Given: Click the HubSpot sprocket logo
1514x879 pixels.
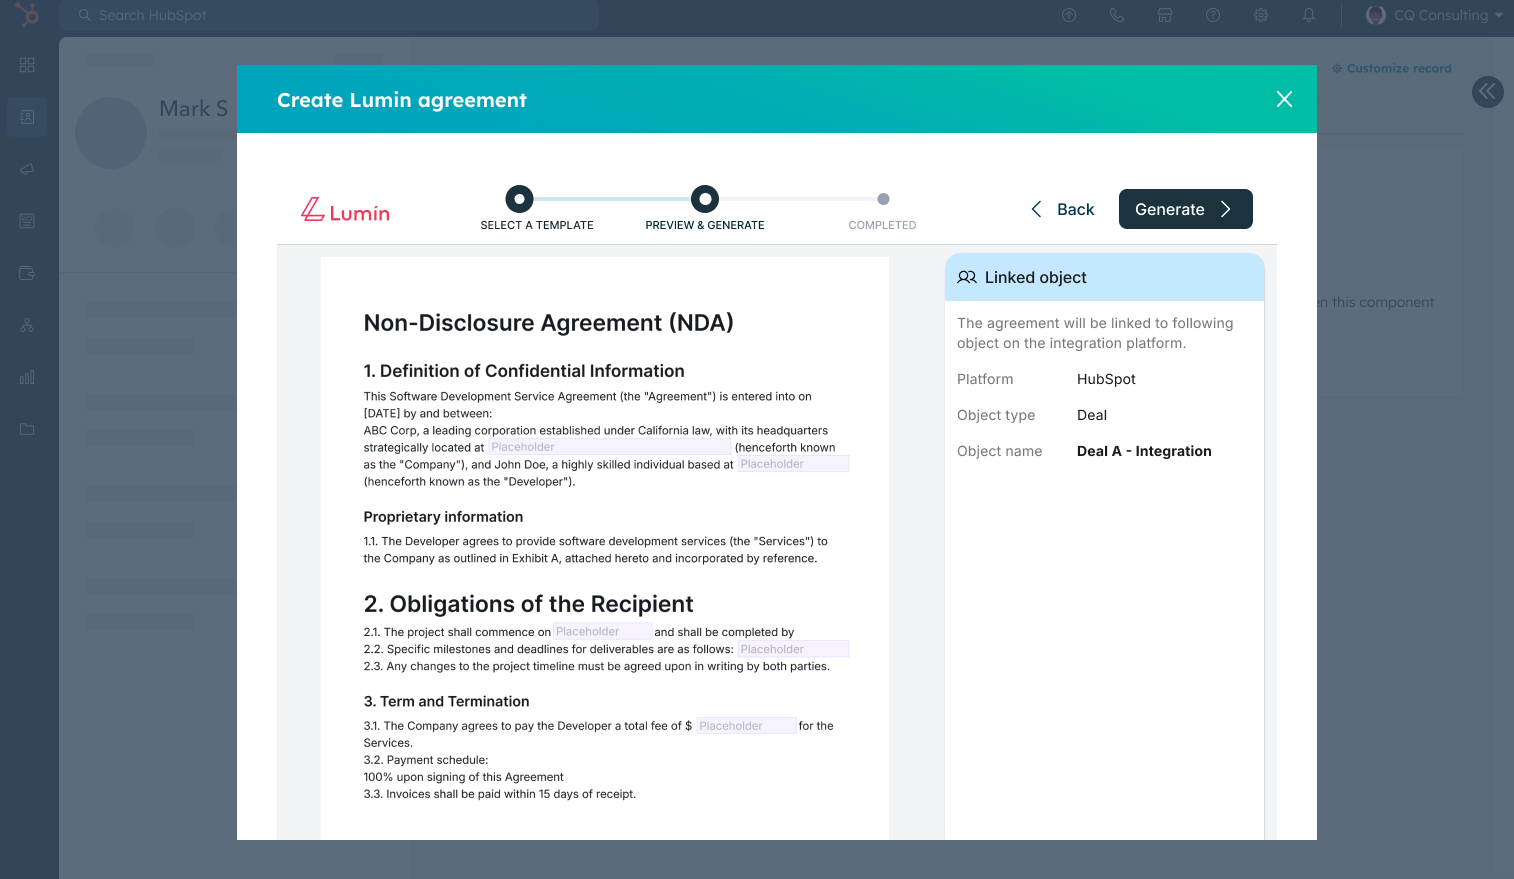Looking at the screenshot, I should pos(27,15).
